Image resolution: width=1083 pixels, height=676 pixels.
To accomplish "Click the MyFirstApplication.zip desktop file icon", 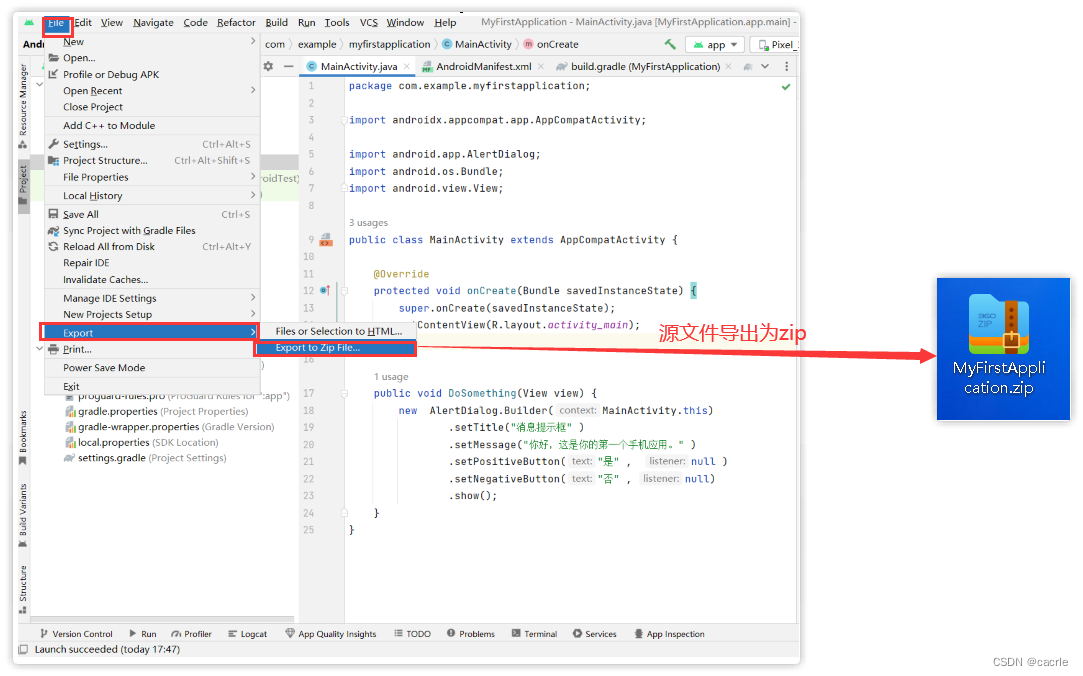I will (1003, 349).
